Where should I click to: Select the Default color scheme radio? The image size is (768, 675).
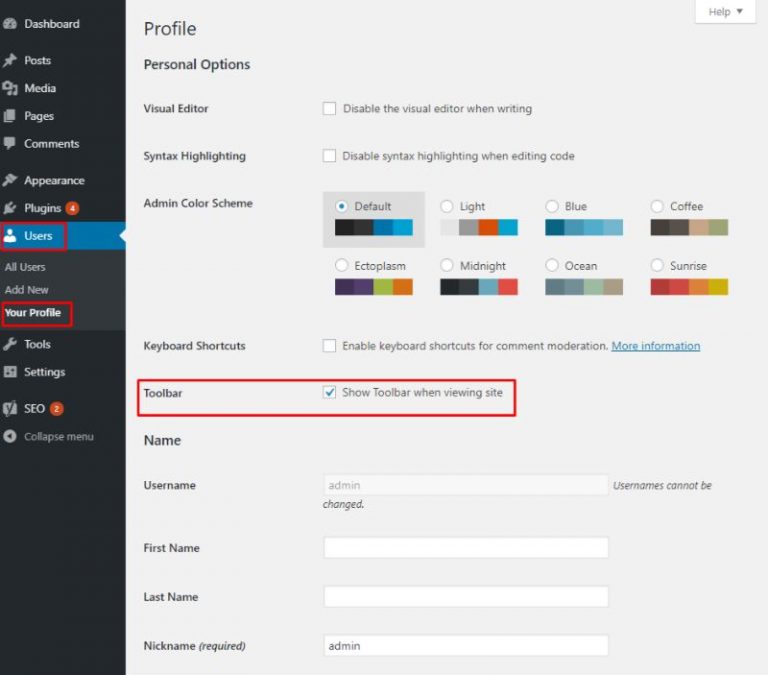click(342, 206)
